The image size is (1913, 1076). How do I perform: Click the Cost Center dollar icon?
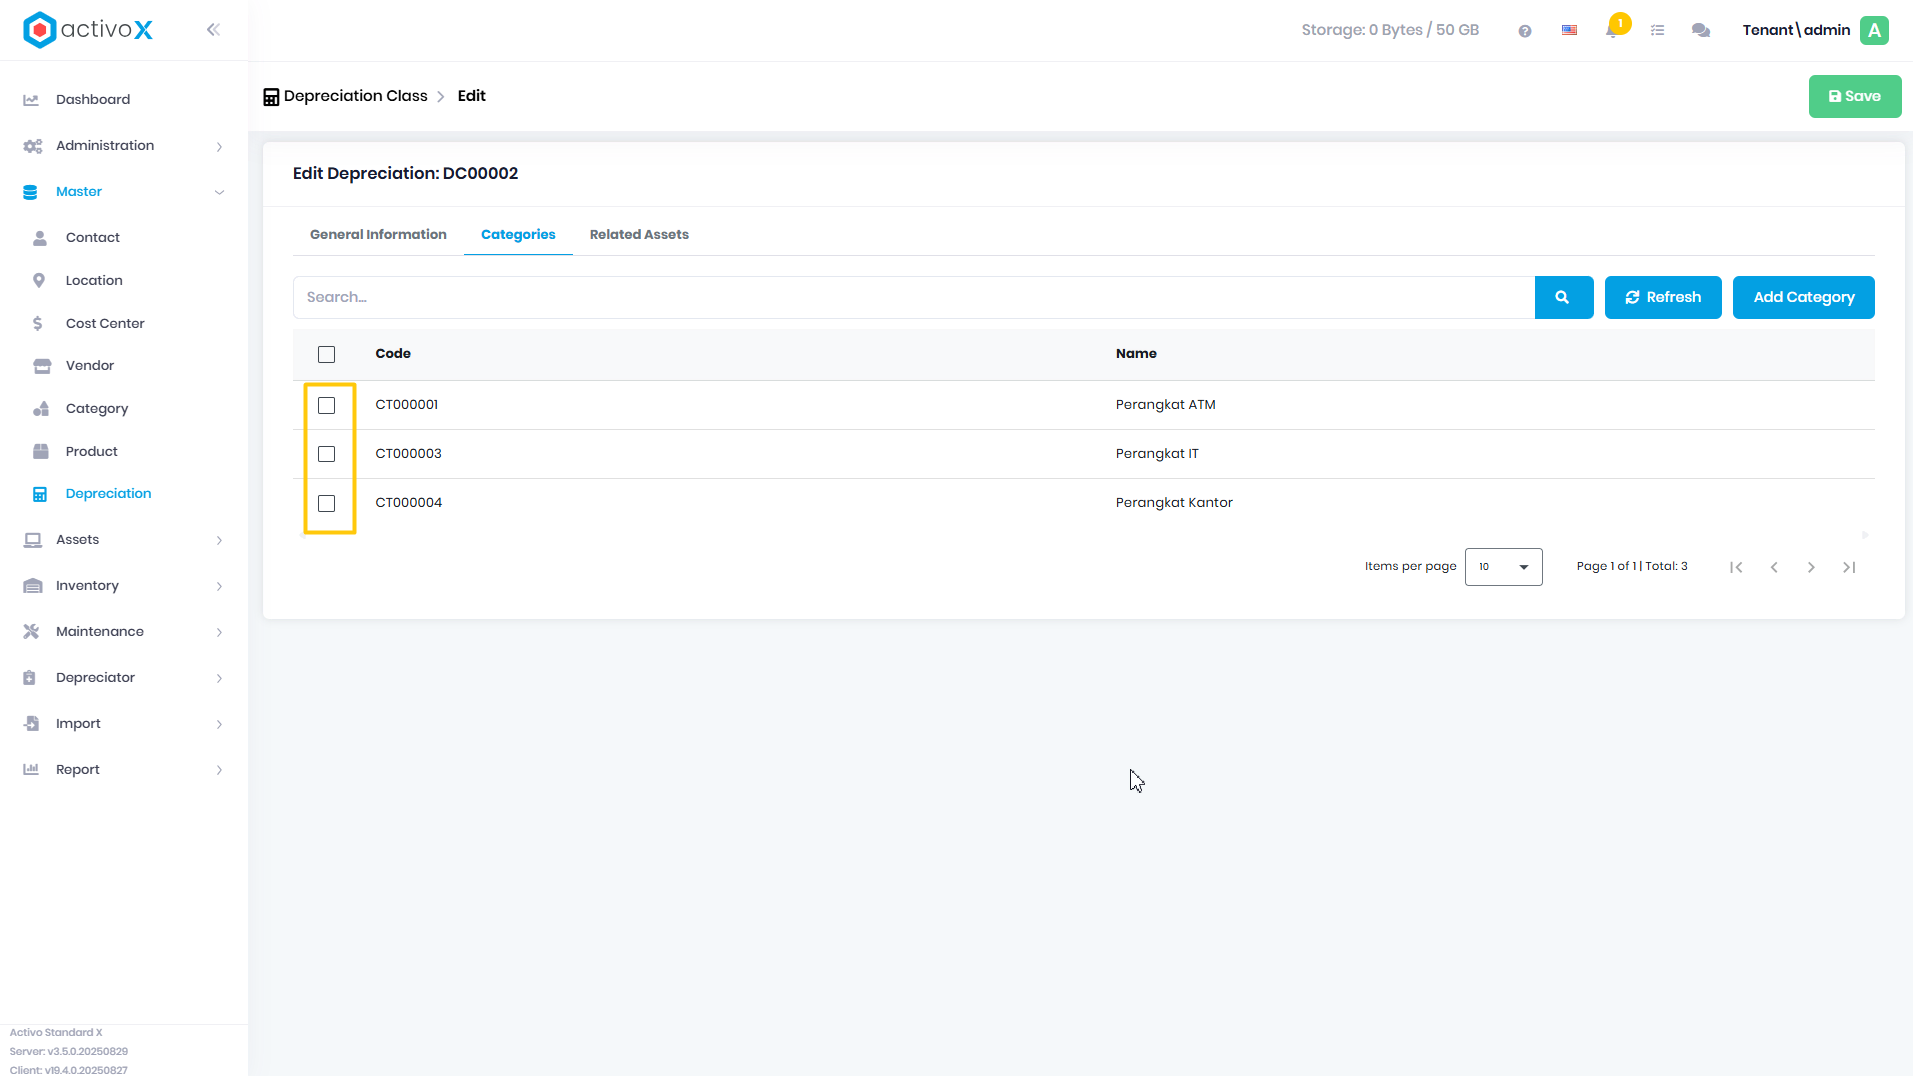38,324
